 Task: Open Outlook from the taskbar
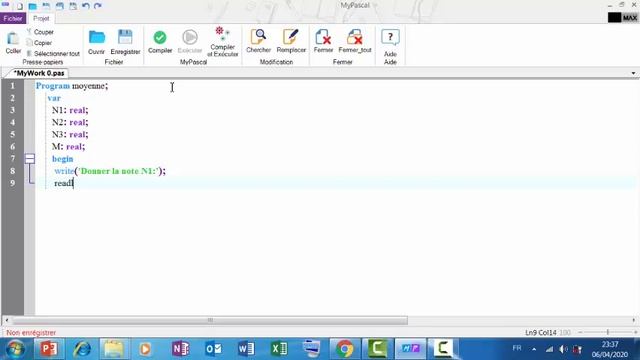213,349
